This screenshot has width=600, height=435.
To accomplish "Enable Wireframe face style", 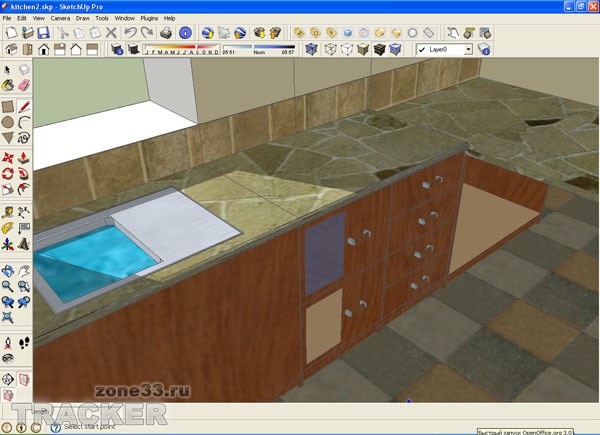I will tap(331, 49).
